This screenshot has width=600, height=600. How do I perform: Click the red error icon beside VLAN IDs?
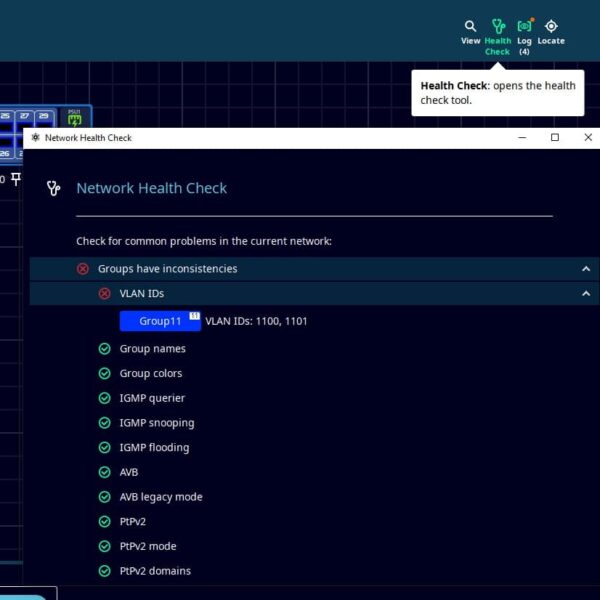104,293
